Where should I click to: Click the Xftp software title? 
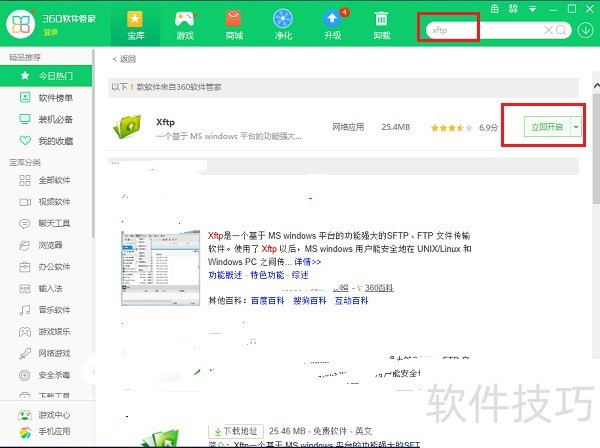[x=165, y=122]
